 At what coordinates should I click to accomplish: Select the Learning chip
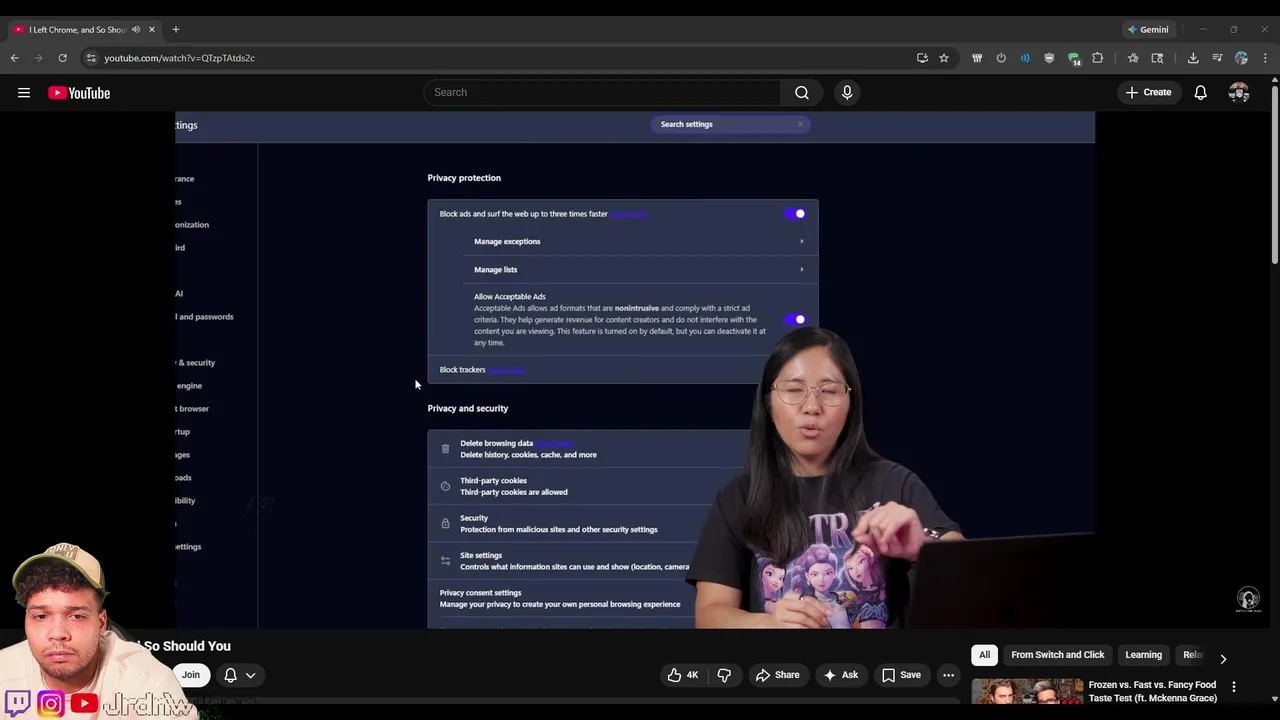pos(1144,655)
